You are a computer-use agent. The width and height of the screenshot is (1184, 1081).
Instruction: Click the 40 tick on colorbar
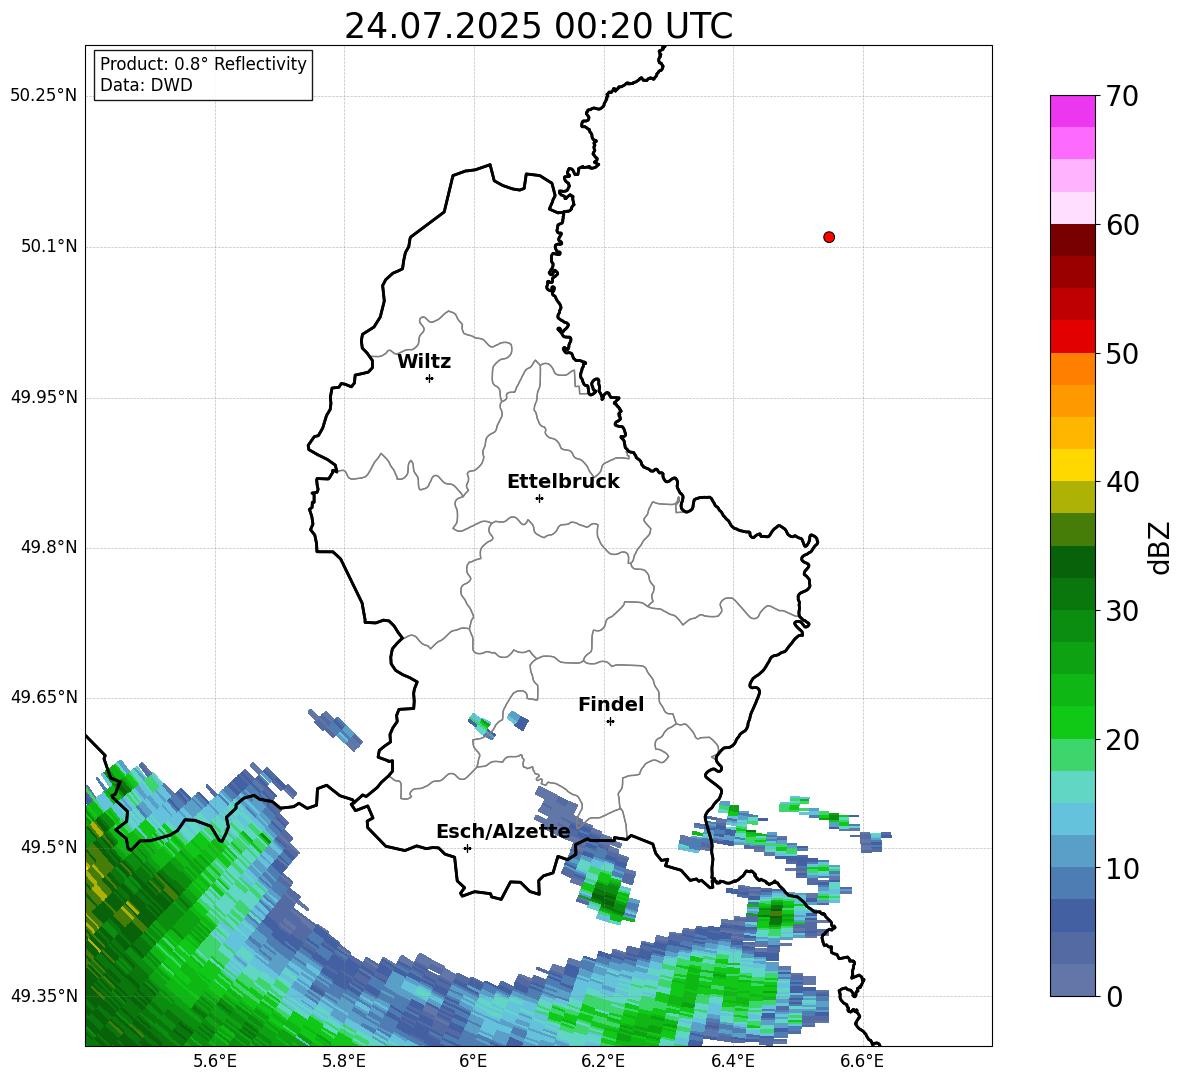point(1122,482)
